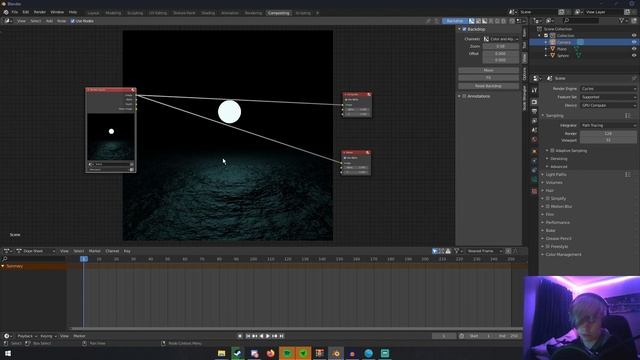Viewport: 640px width, 360px height.
Task: Select the Render properties tab icon
Action: click(534, 102)
